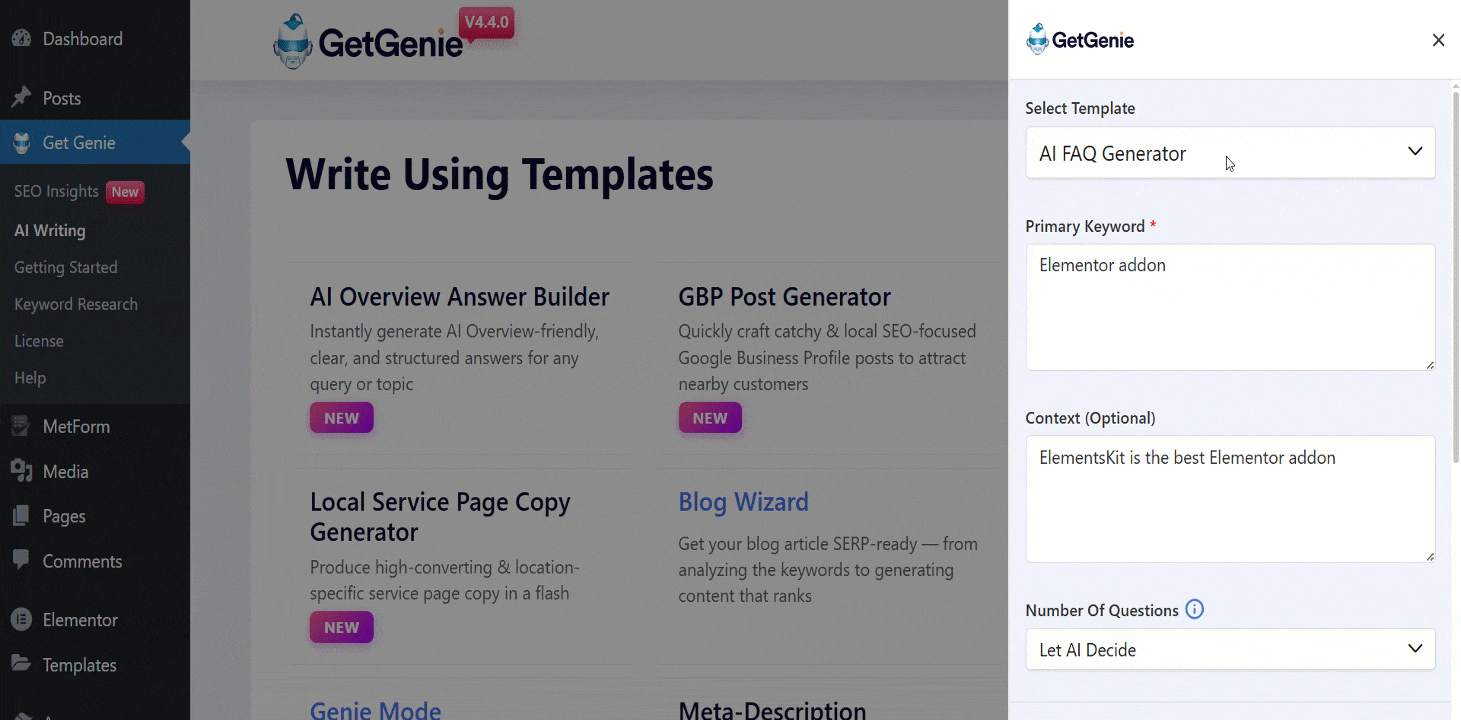The image size is (1461, 720).
Task: Select Keyword Research in the sidebar menu
Action: [x=76, y=303]
